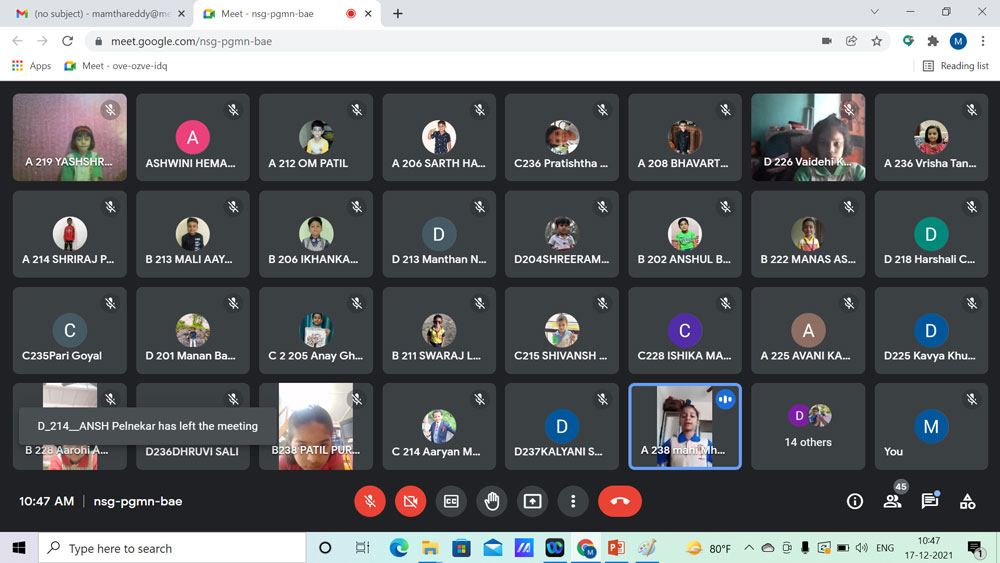Turn on captions with the CC button

point(451,501)
